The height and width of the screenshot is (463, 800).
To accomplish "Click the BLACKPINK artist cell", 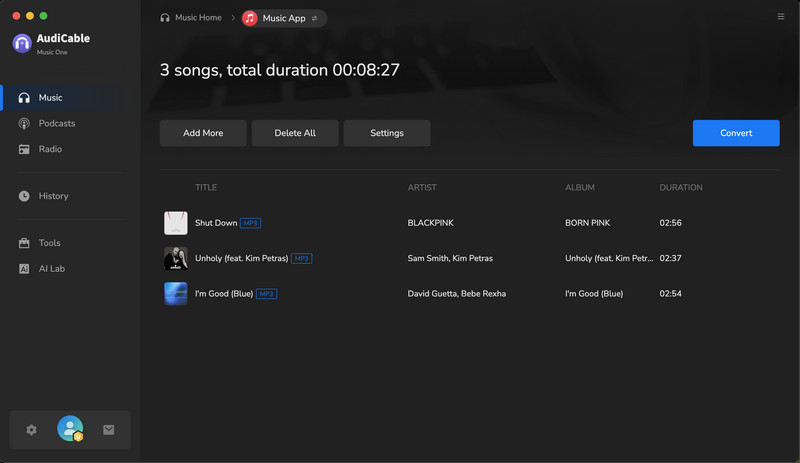I will tap(431, 223).
